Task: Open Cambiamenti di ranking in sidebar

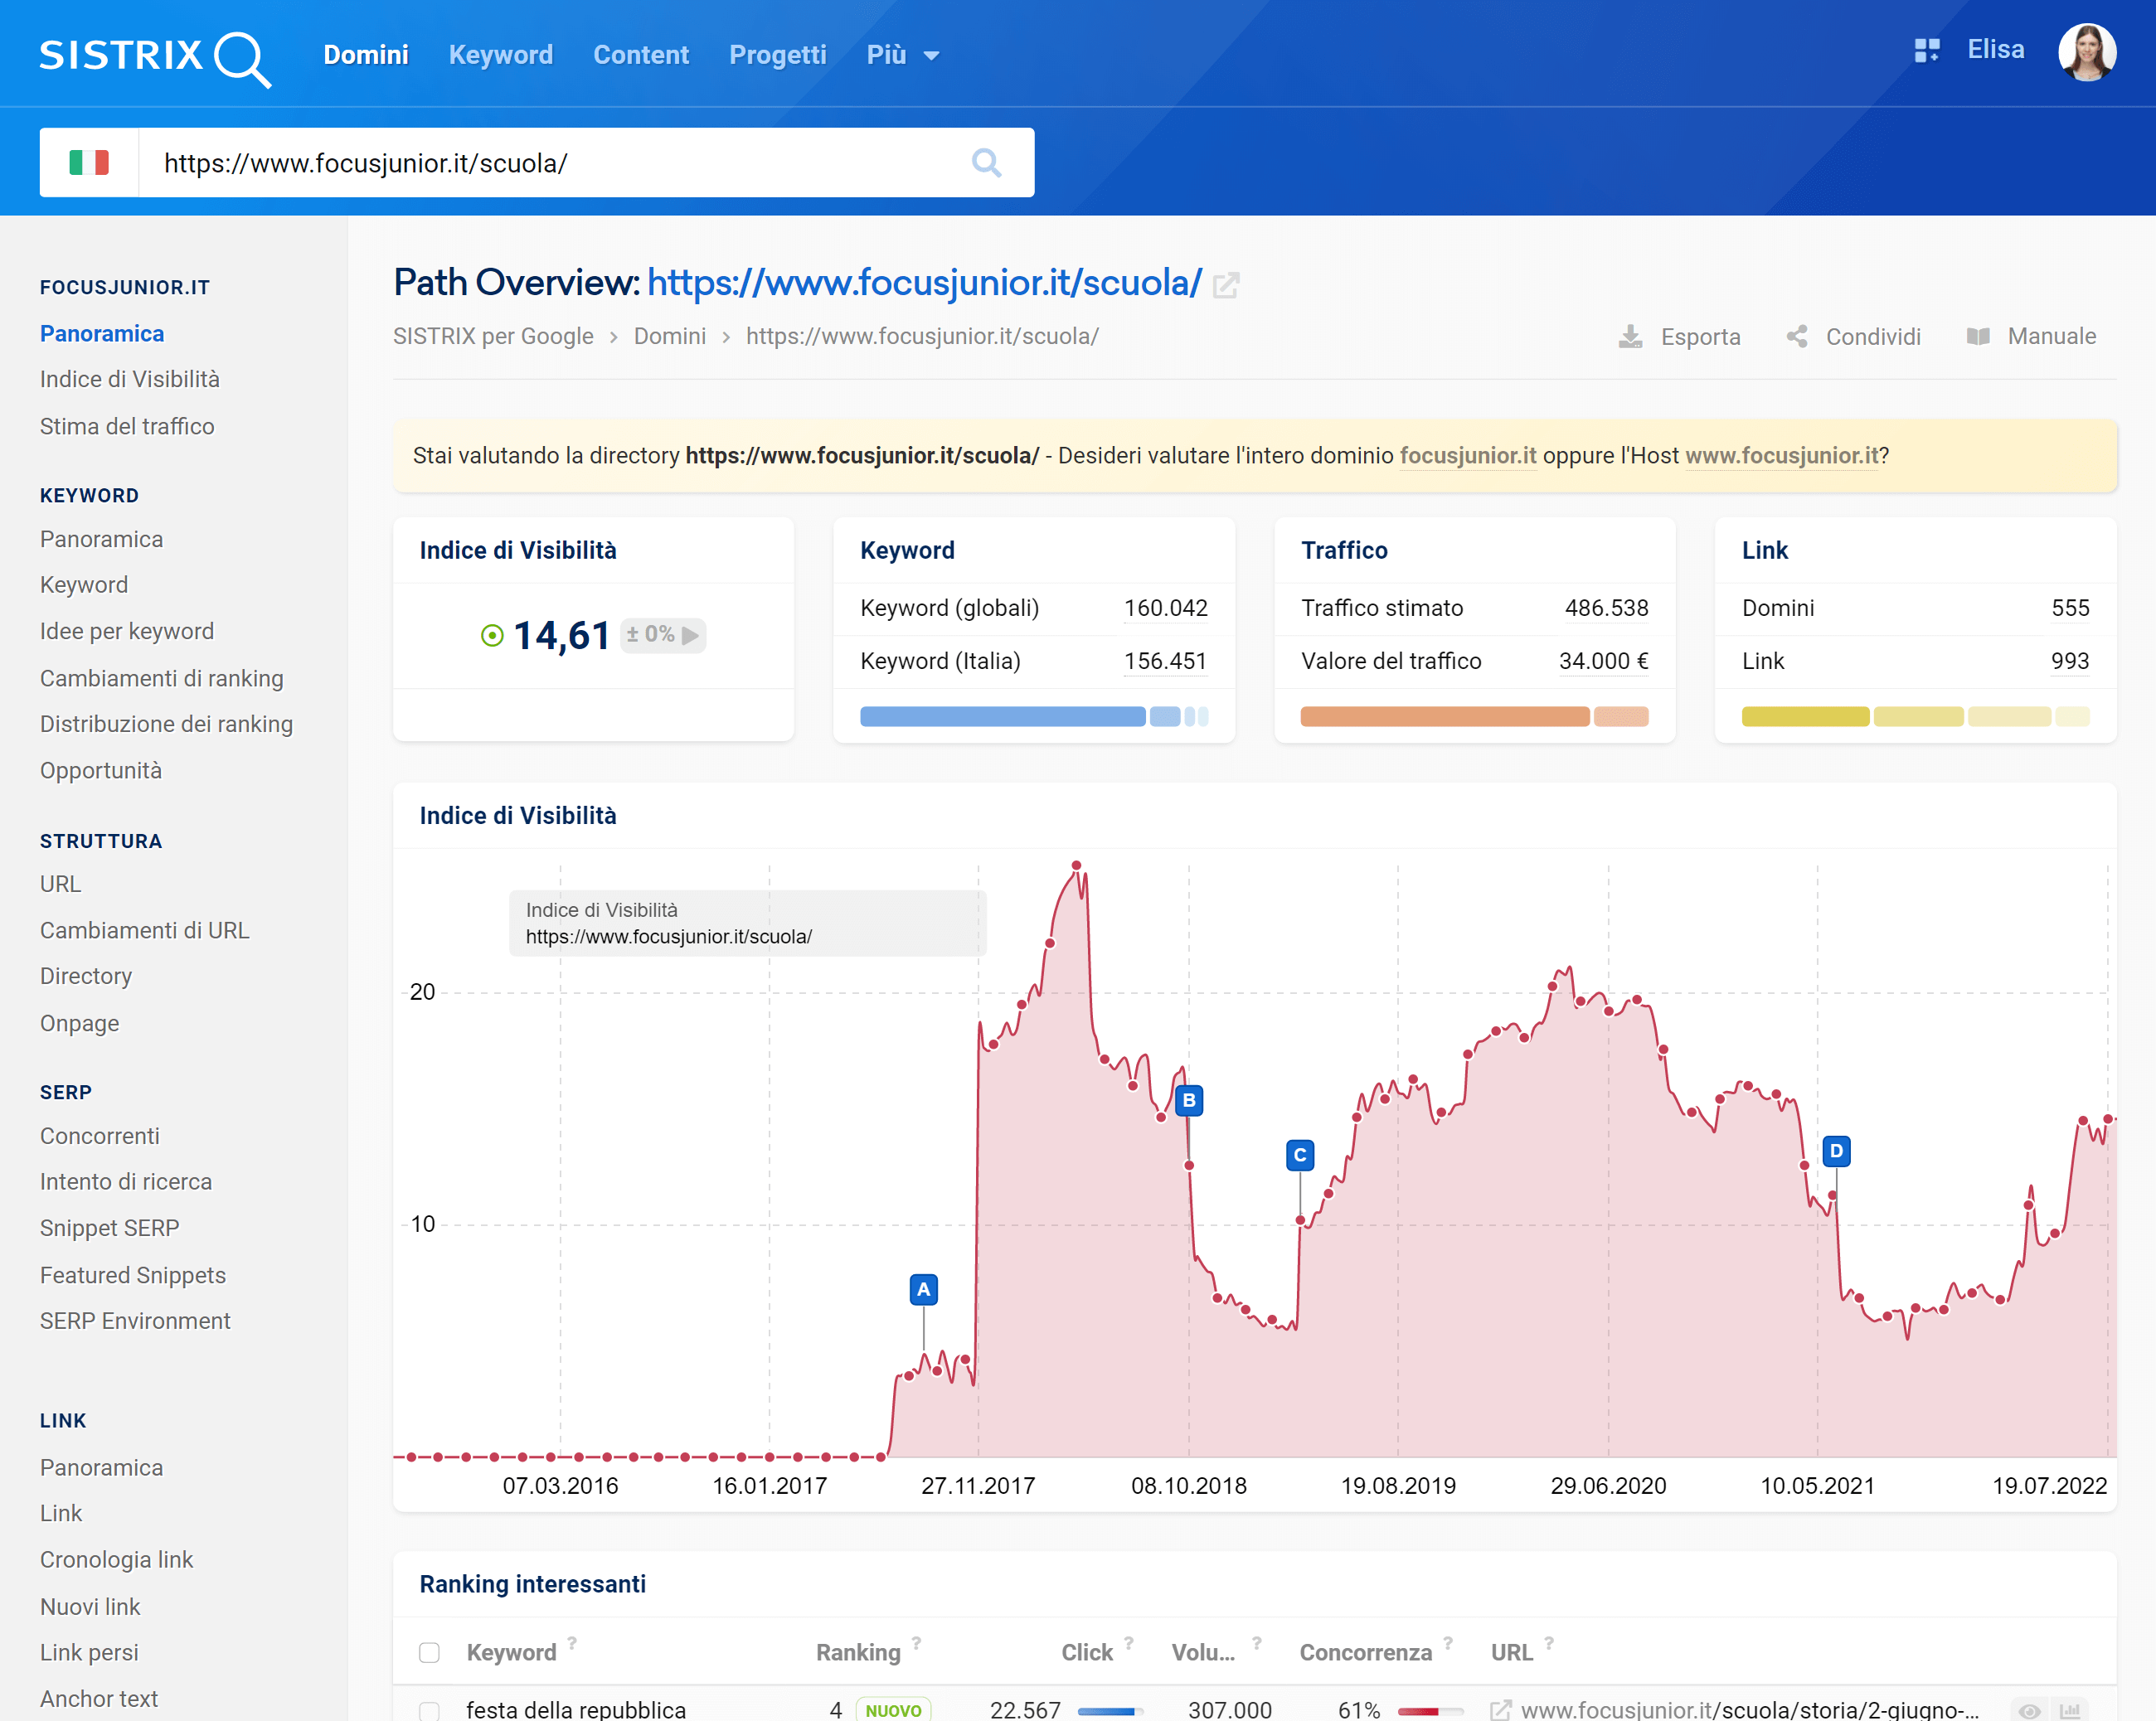Action: point(162,678)
